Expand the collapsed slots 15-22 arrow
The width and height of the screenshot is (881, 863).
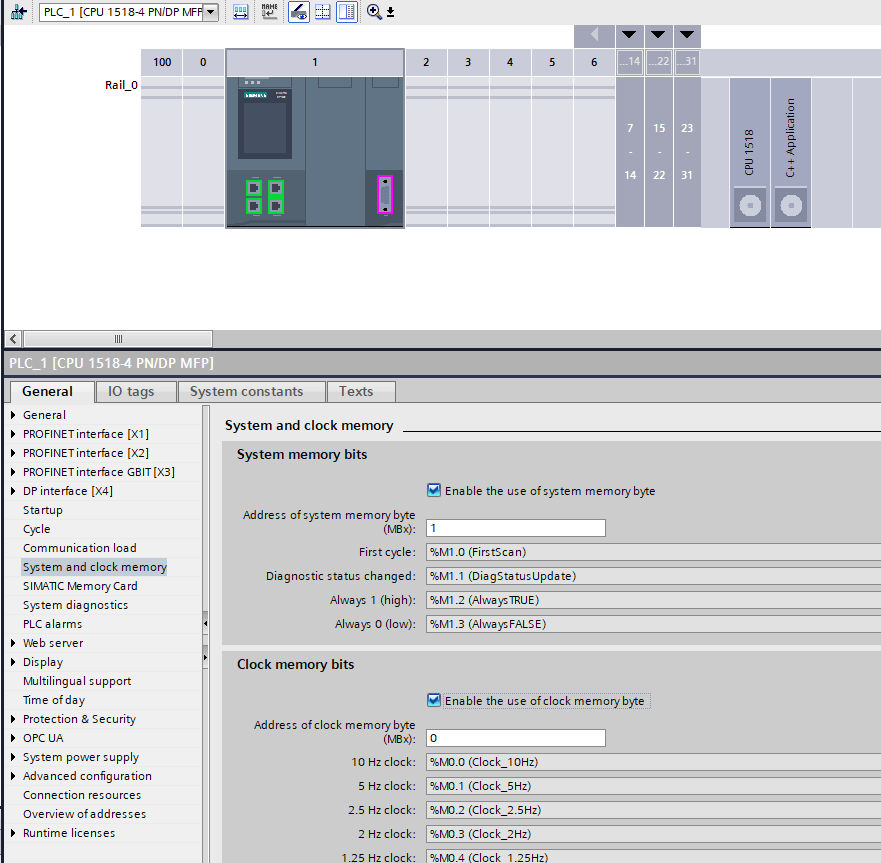coord(658,35)
